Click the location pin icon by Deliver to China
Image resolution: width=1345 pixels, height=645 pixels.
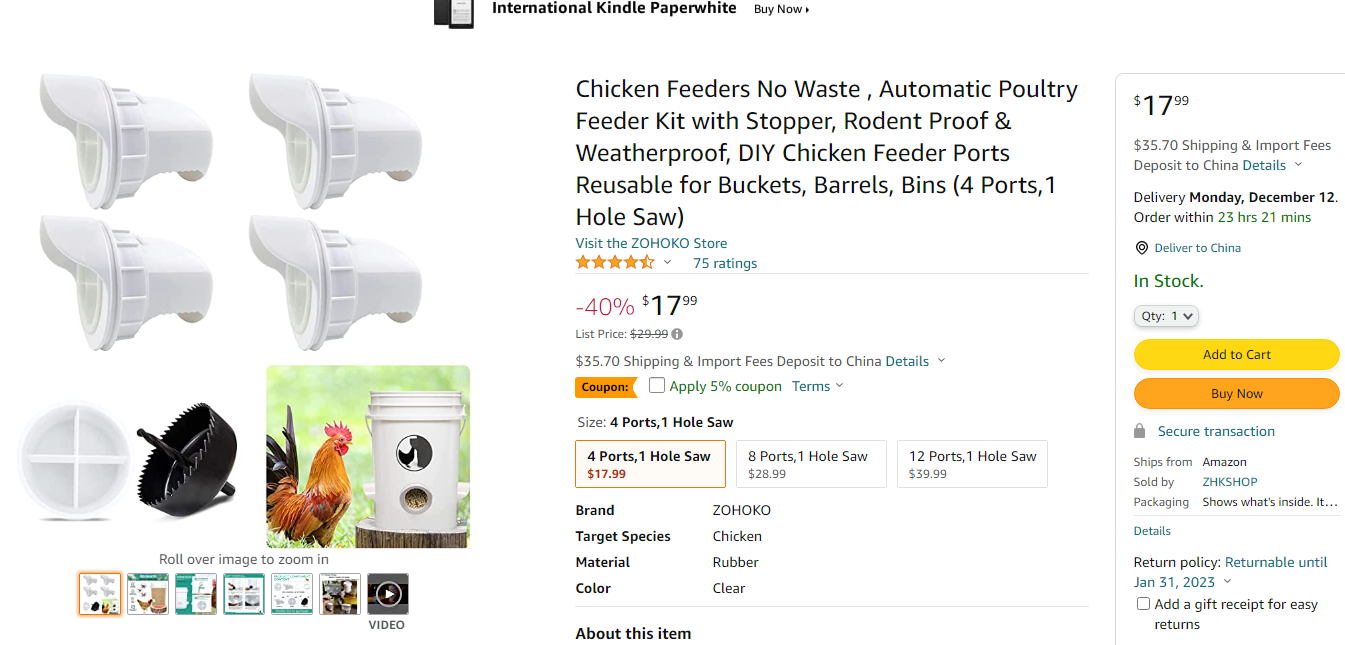pyautogui.click(x=1141, y=248)
